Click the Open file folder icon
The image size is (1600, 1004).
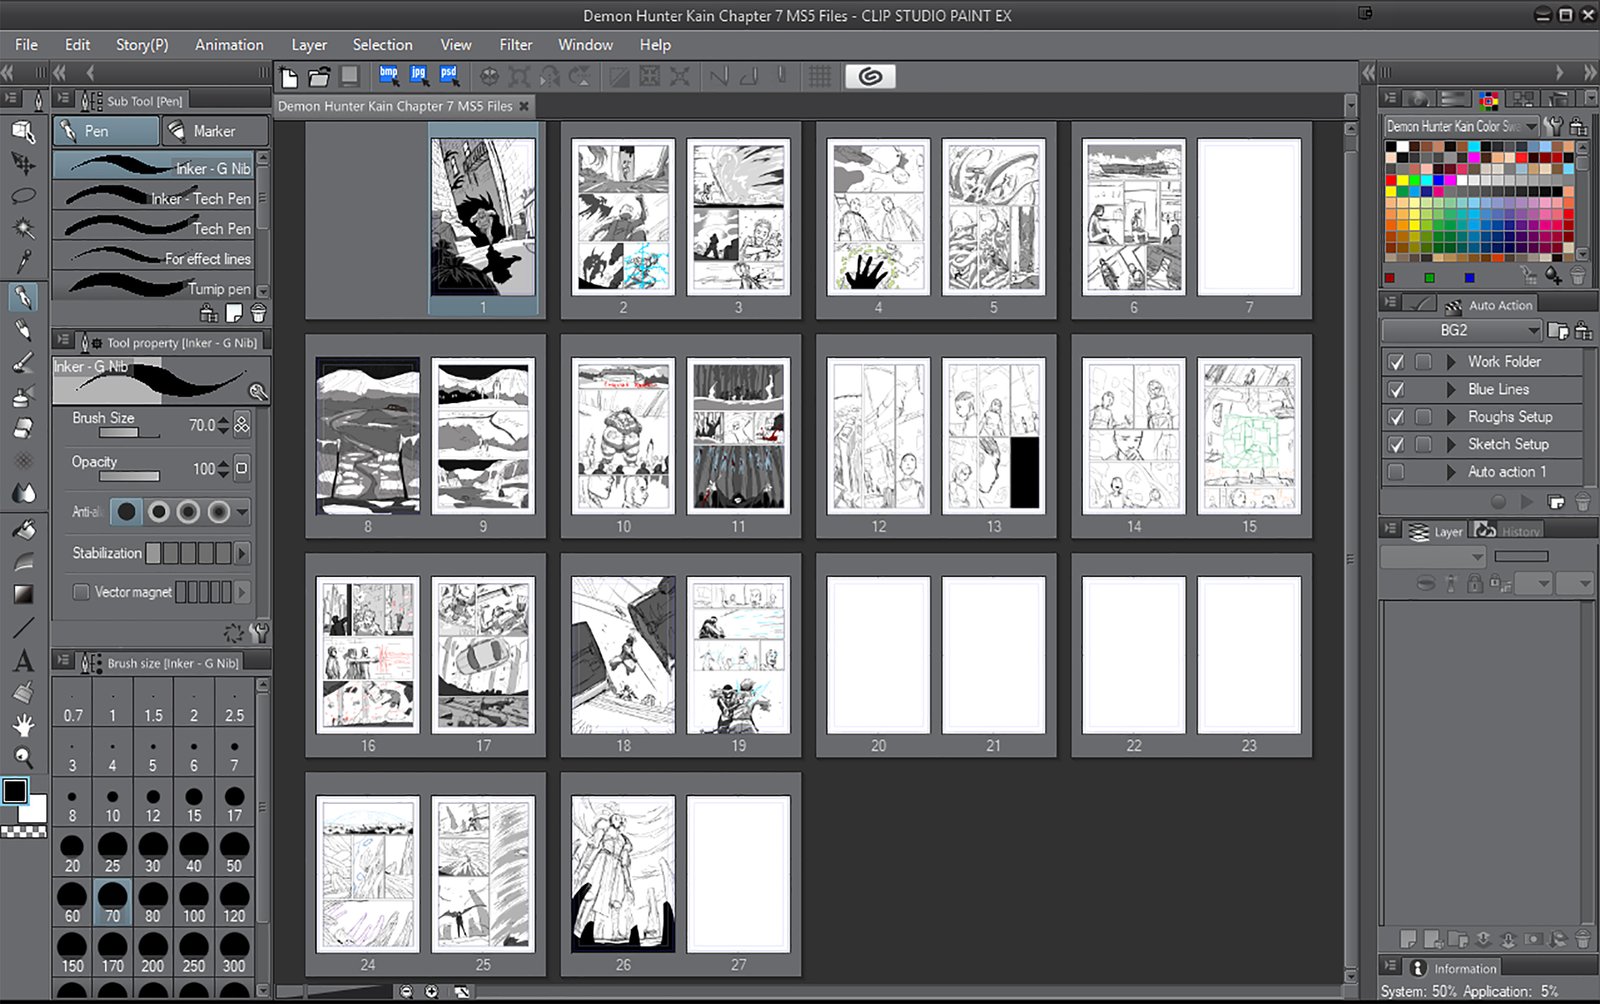pyautogui.click(x=319, y=77)
